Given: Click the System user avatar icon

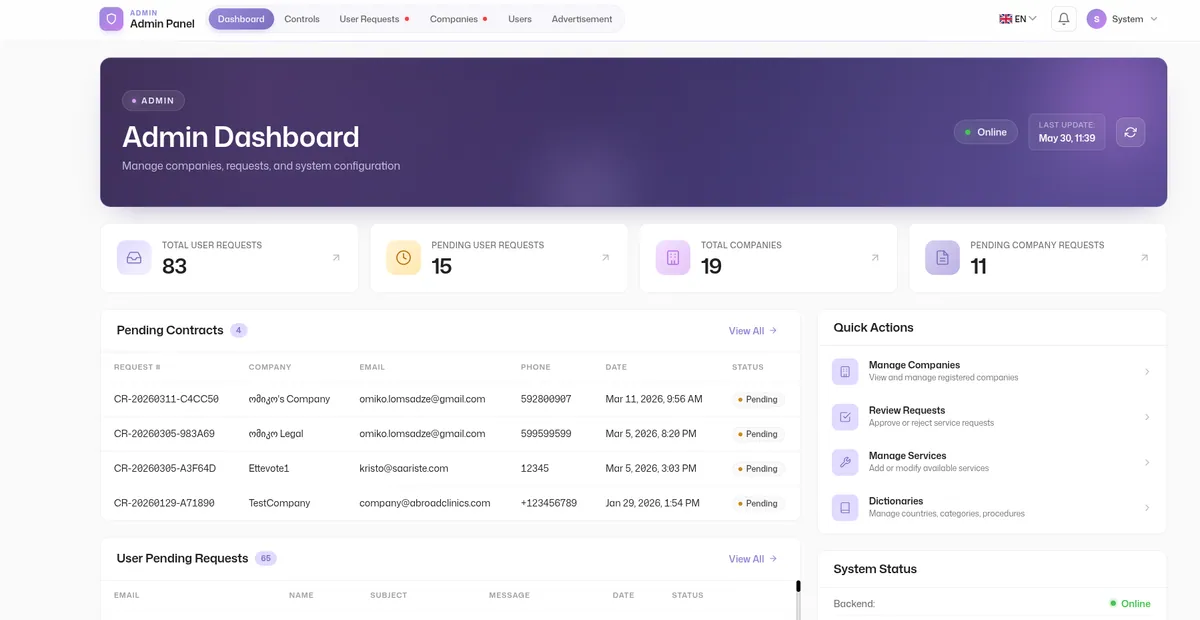Looking at the screenshot, I should click(1097, 19).
